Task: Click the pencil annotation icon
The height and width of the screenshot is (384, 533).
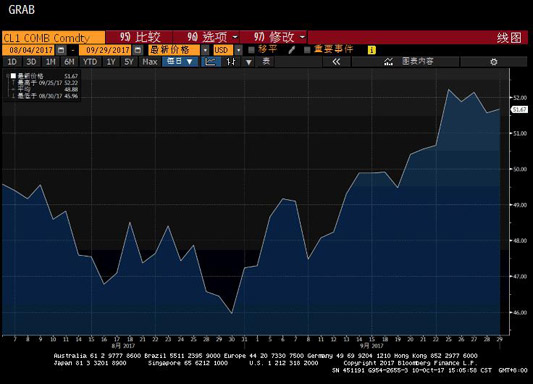Action: [291, 50]
